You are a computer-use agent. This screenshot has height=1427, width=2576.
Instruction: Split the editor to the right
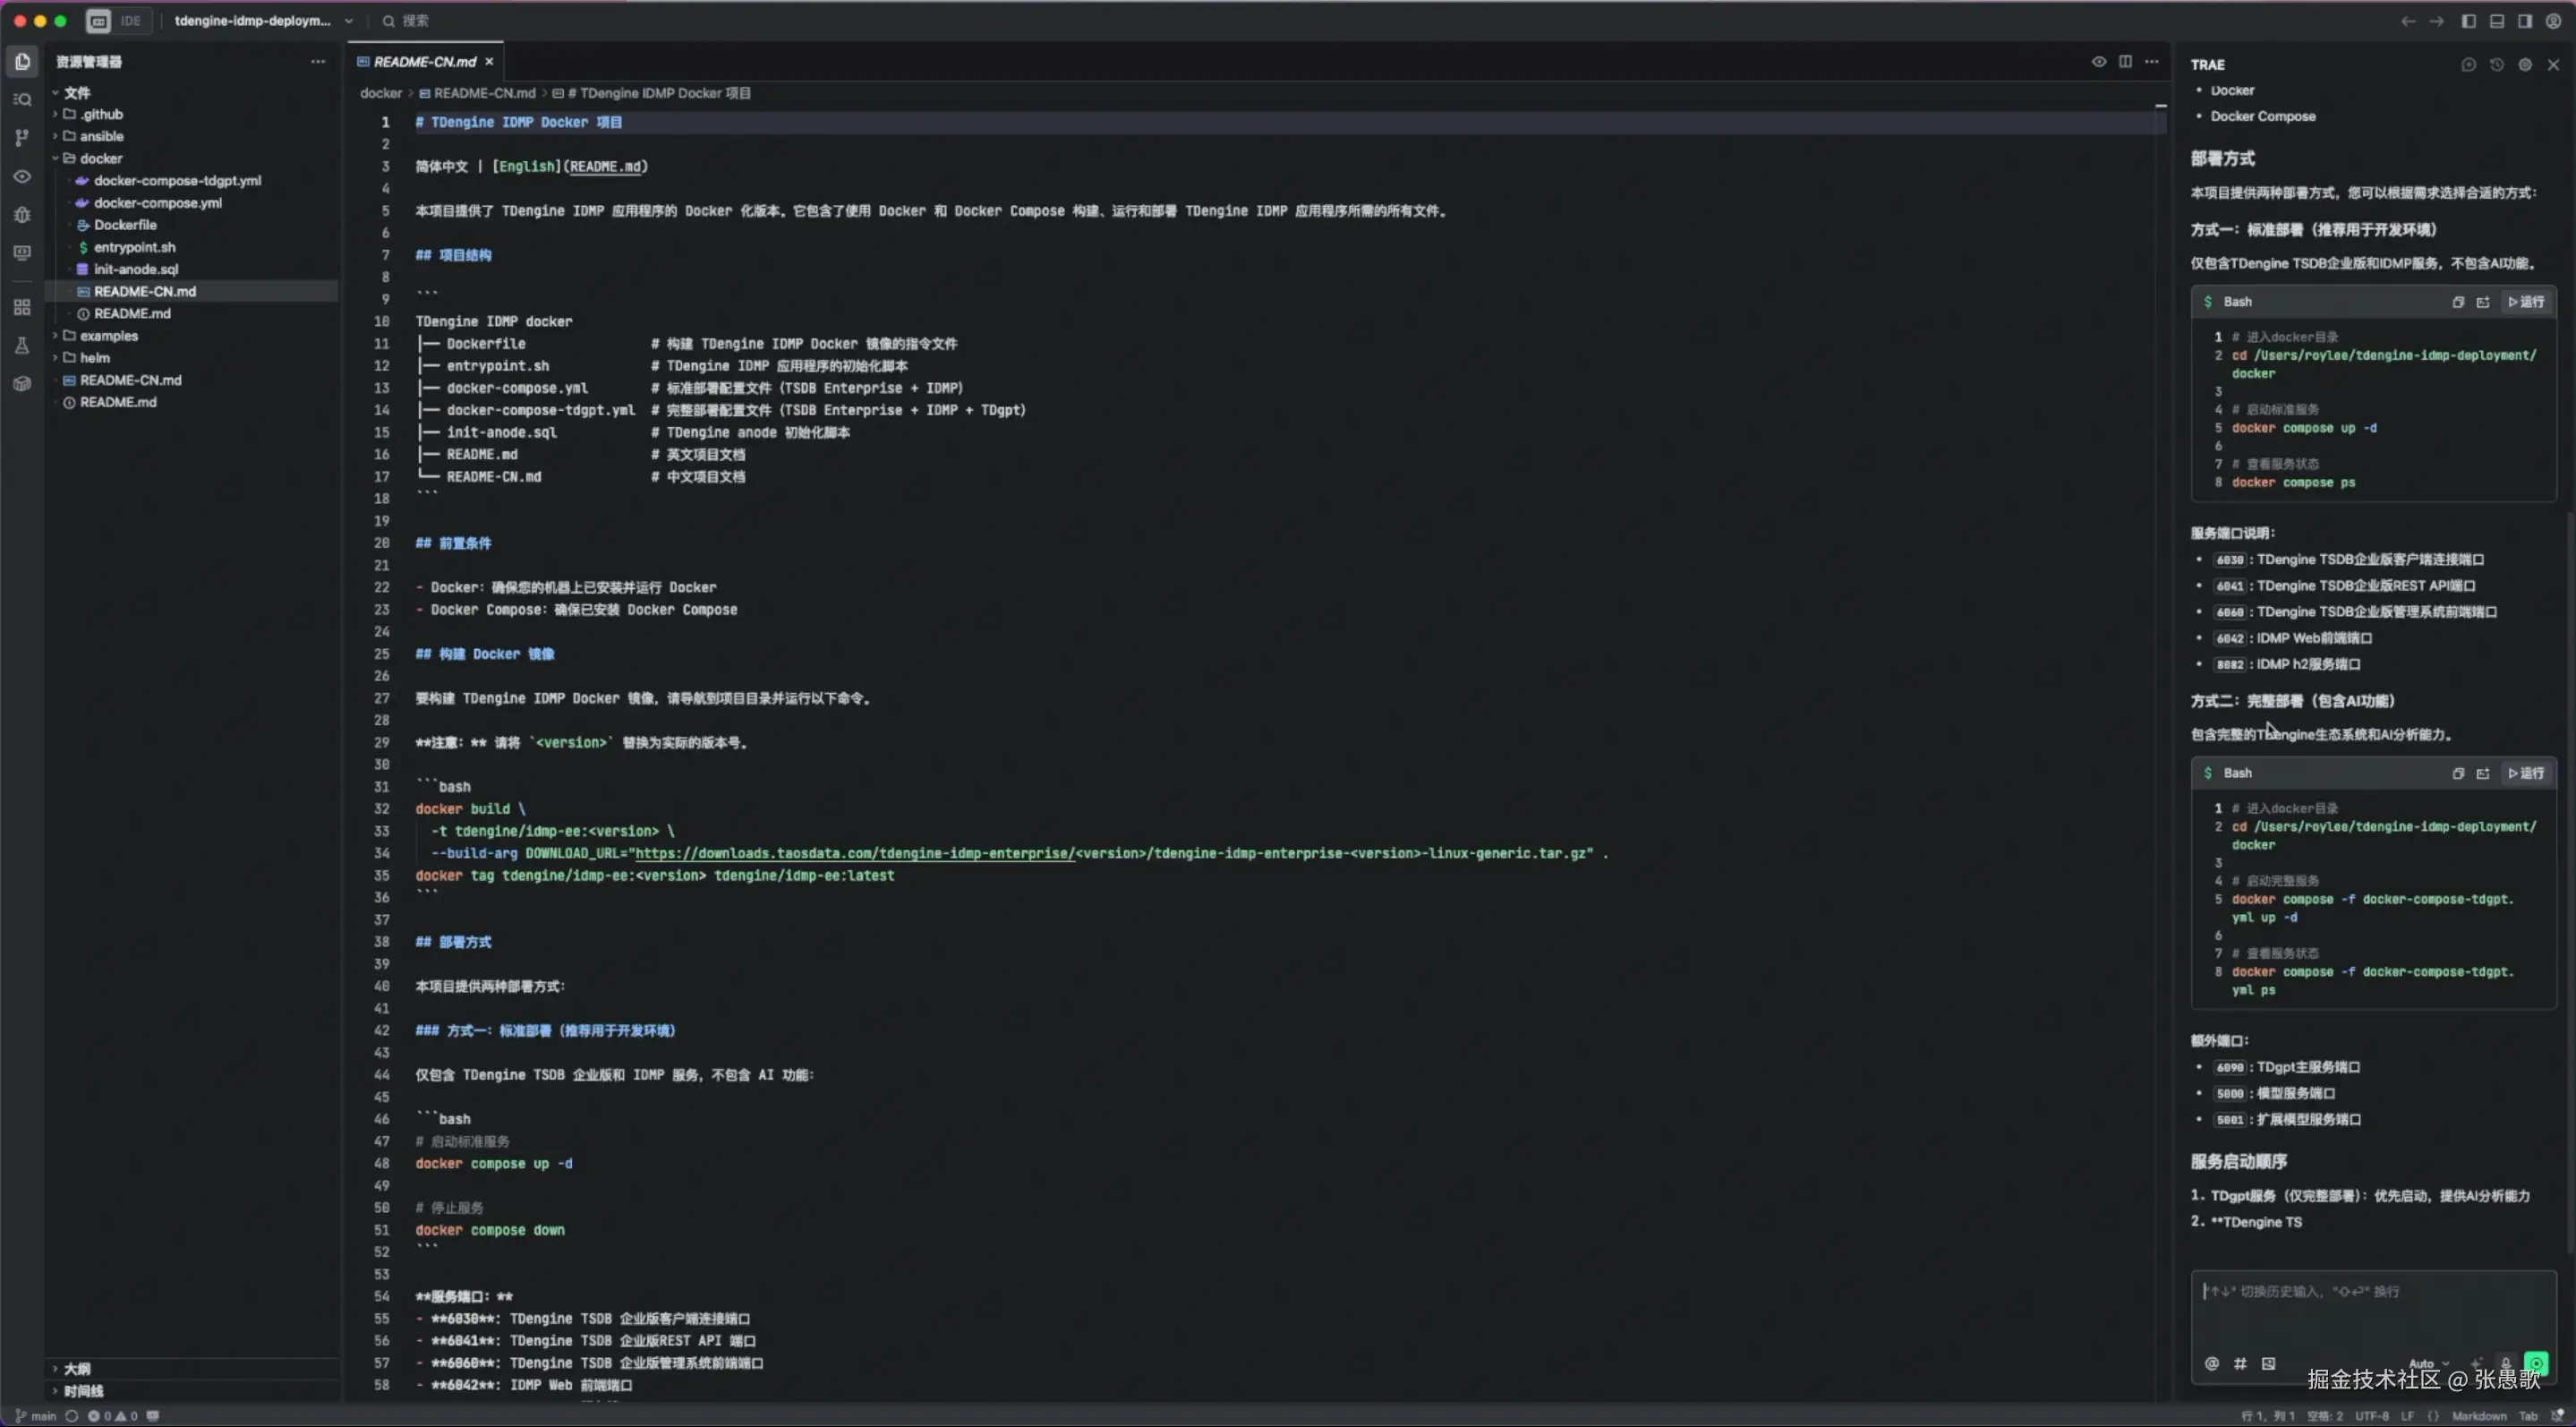tap(2125, 62)
